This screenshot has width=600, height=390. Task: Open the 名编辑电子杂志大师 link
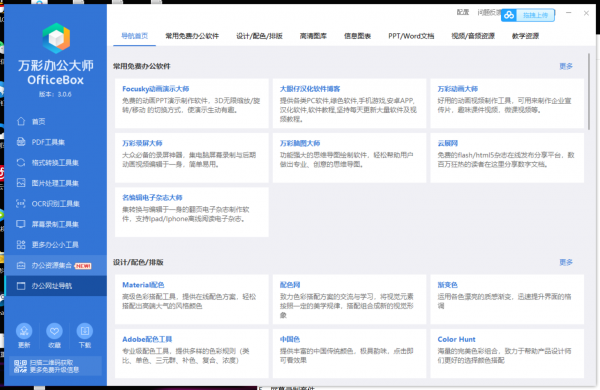click(x=152, y=197)
